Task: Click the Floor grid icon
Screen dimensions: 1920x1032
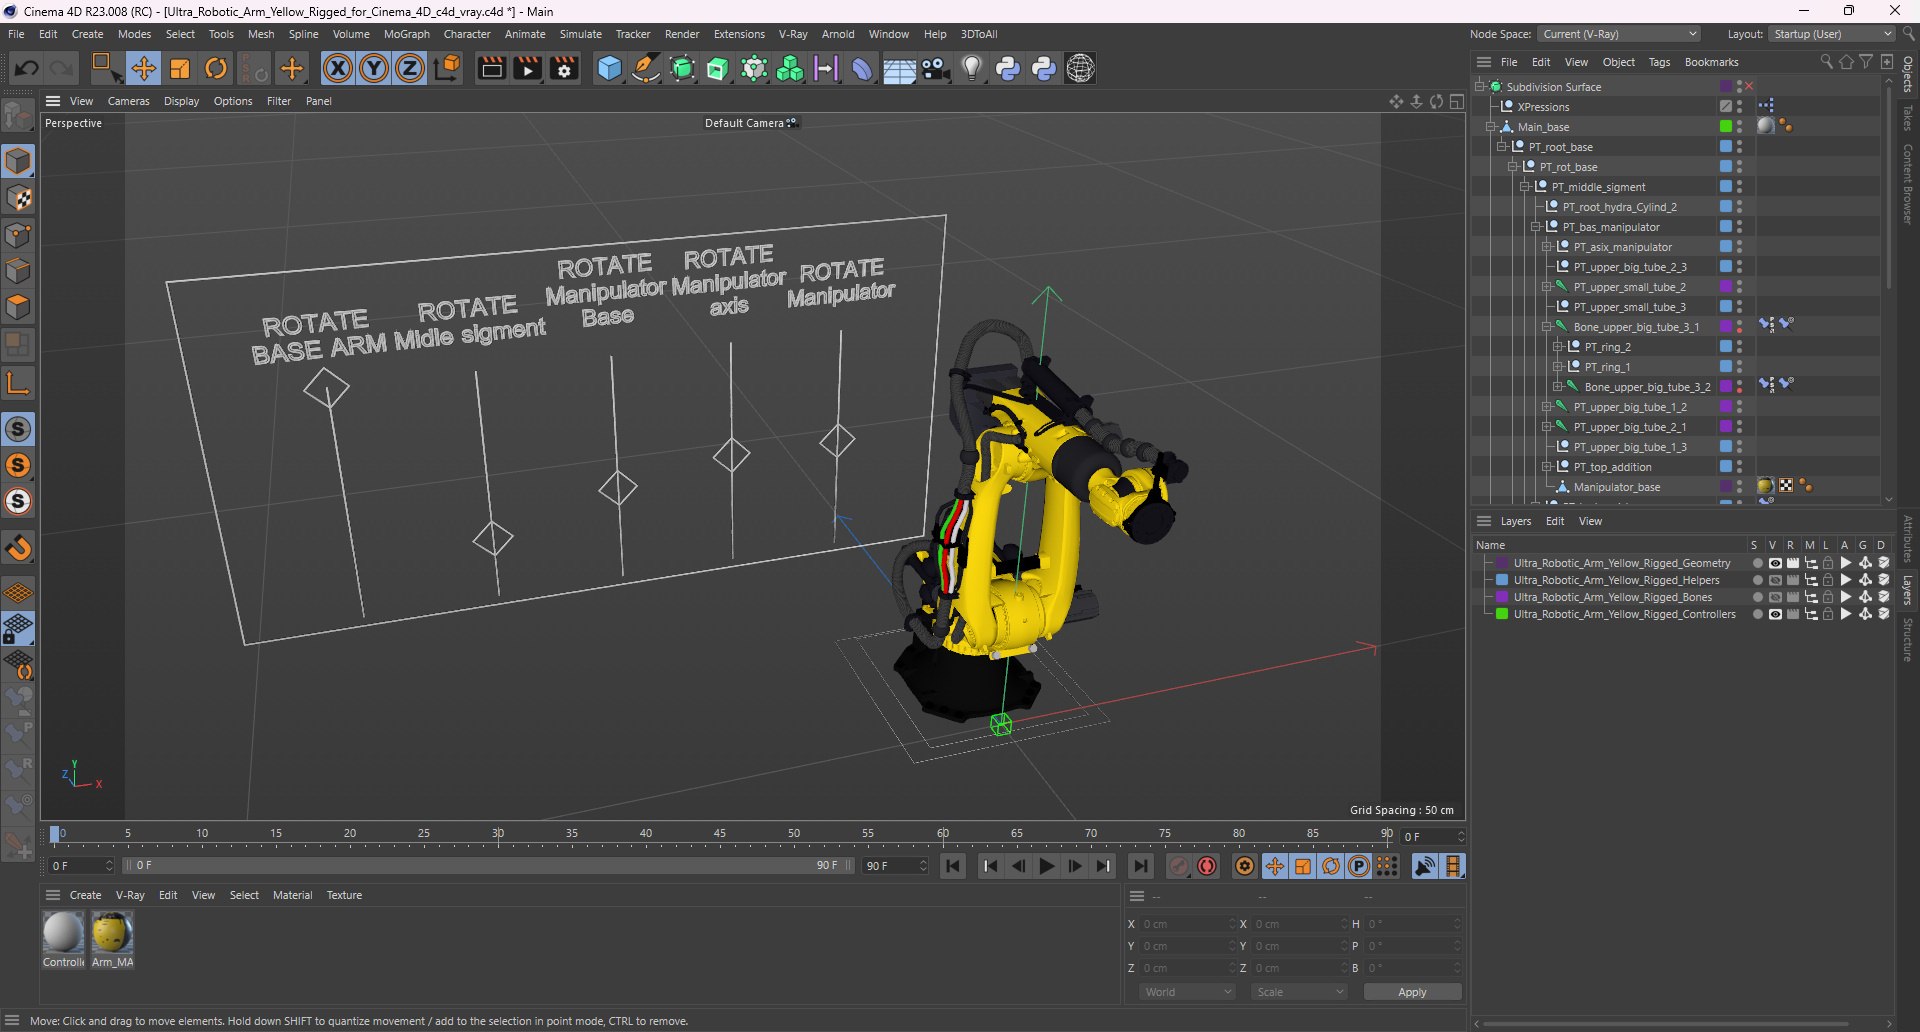Action: (x=899, y=69)
